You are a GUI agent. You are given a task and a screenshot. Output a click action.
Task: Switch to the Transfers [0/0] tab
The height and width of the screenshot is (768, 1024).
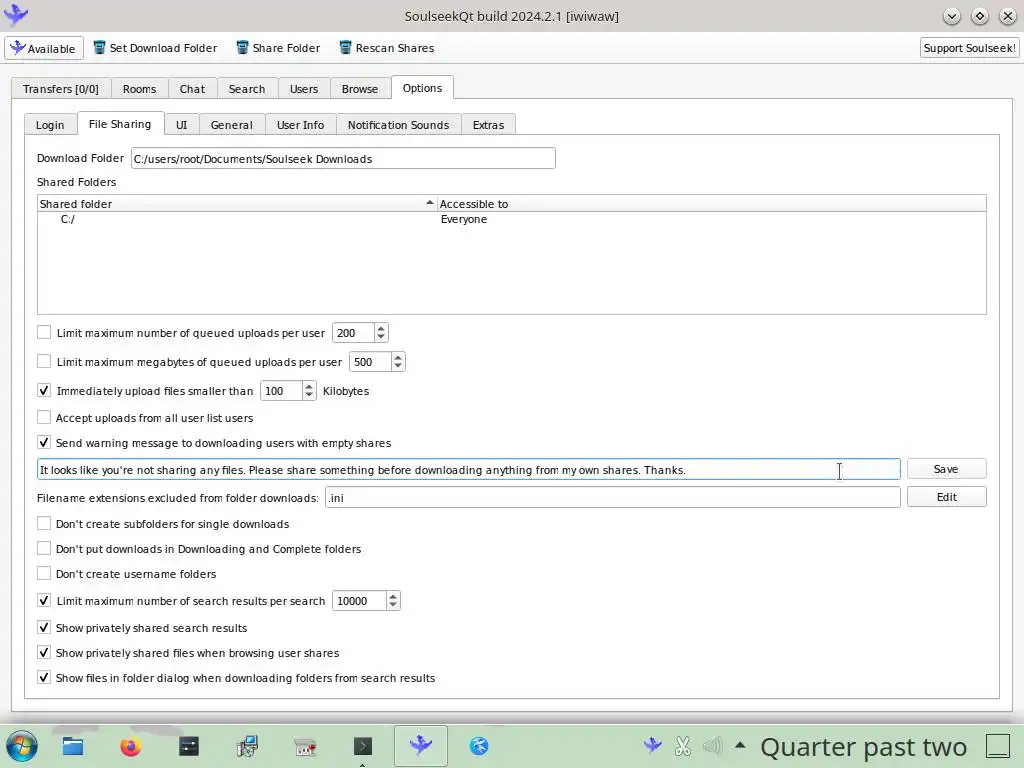[x=61, y=89]
